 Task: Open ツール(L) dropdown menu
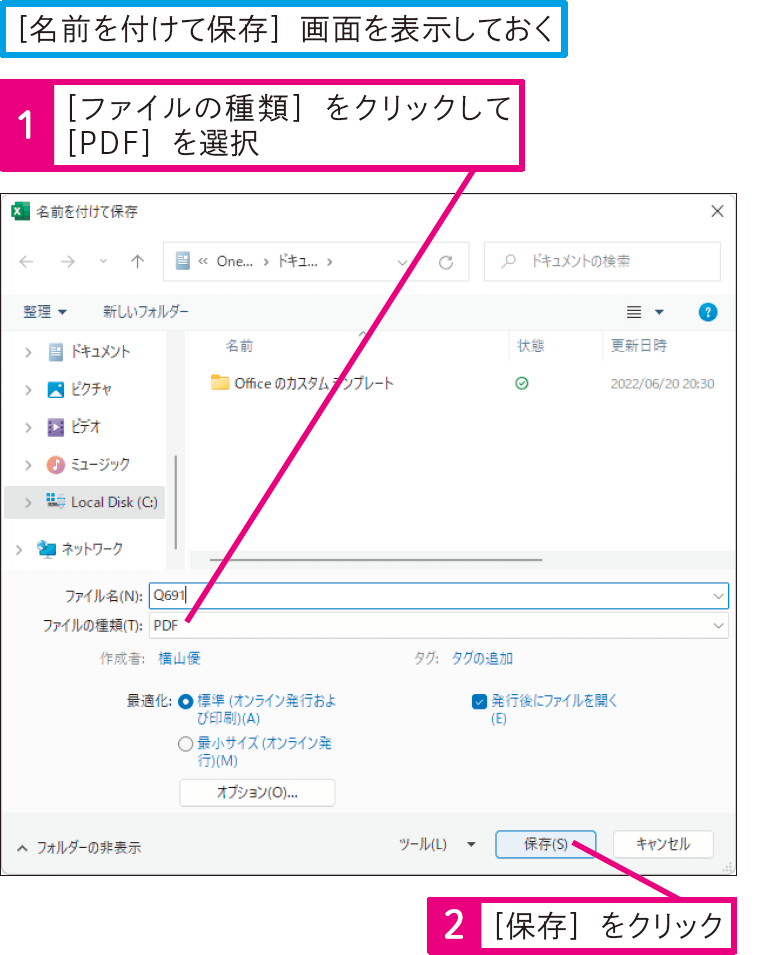click(437, 844)
